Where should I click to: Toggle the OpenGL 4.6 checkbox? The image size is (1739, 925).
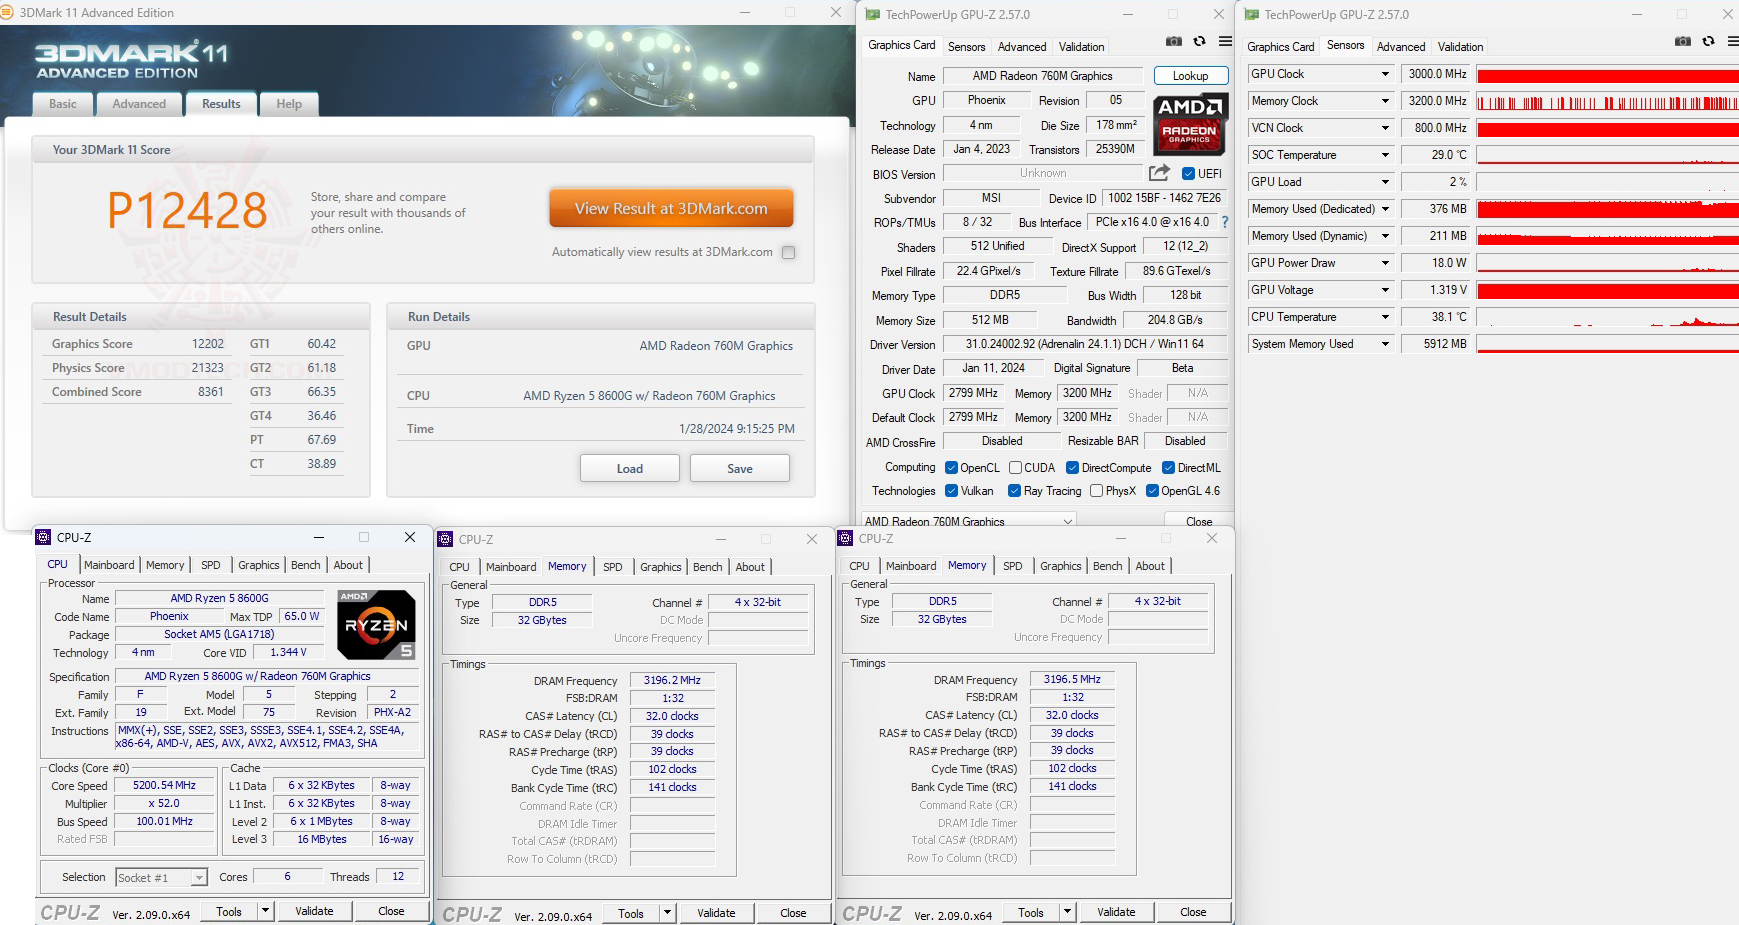click(1153, 491)
